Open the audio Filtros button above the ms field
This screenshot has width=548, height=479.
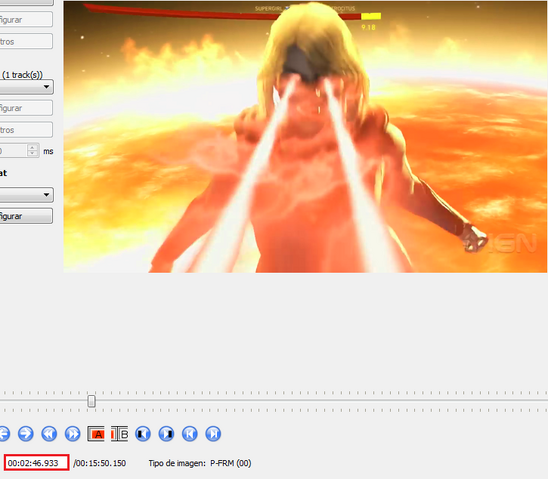(x=26, y=130)
